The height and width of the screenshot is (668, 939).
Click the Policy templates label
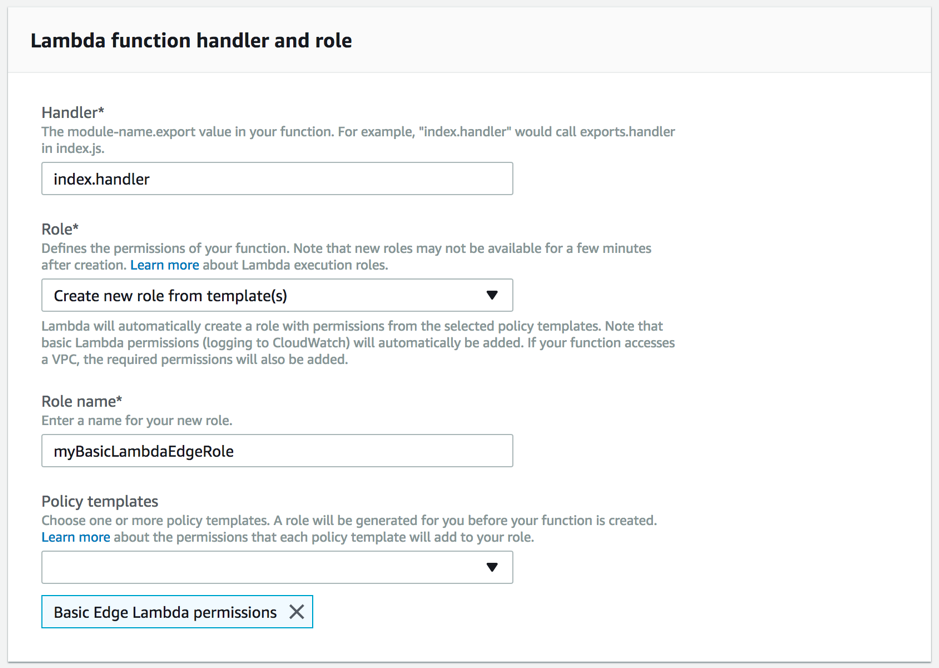100,501
